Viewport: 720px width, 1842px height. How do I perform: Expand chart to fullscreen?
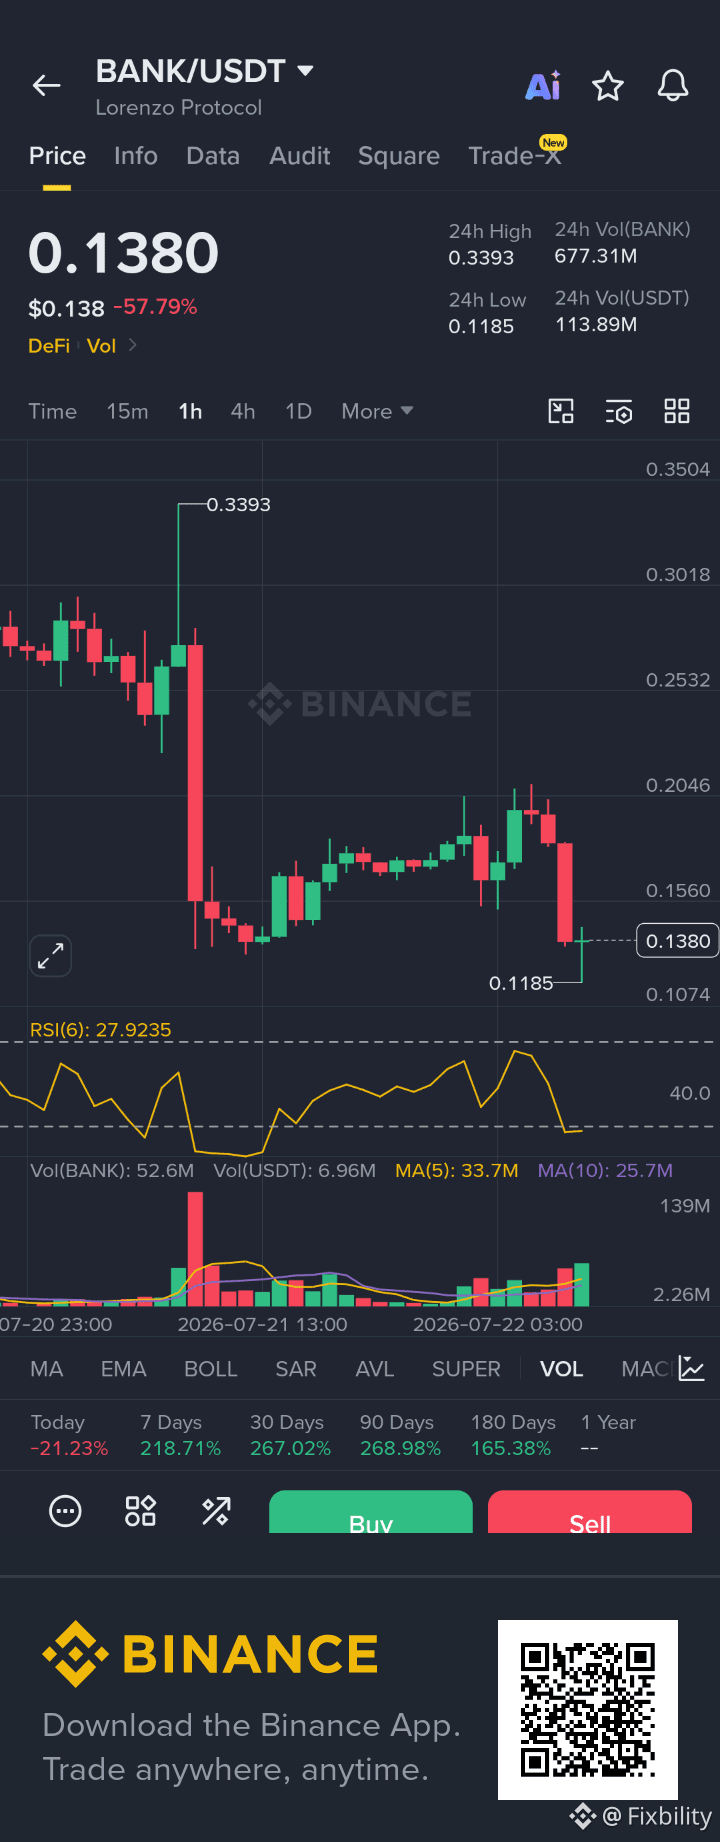coord(50,957)
